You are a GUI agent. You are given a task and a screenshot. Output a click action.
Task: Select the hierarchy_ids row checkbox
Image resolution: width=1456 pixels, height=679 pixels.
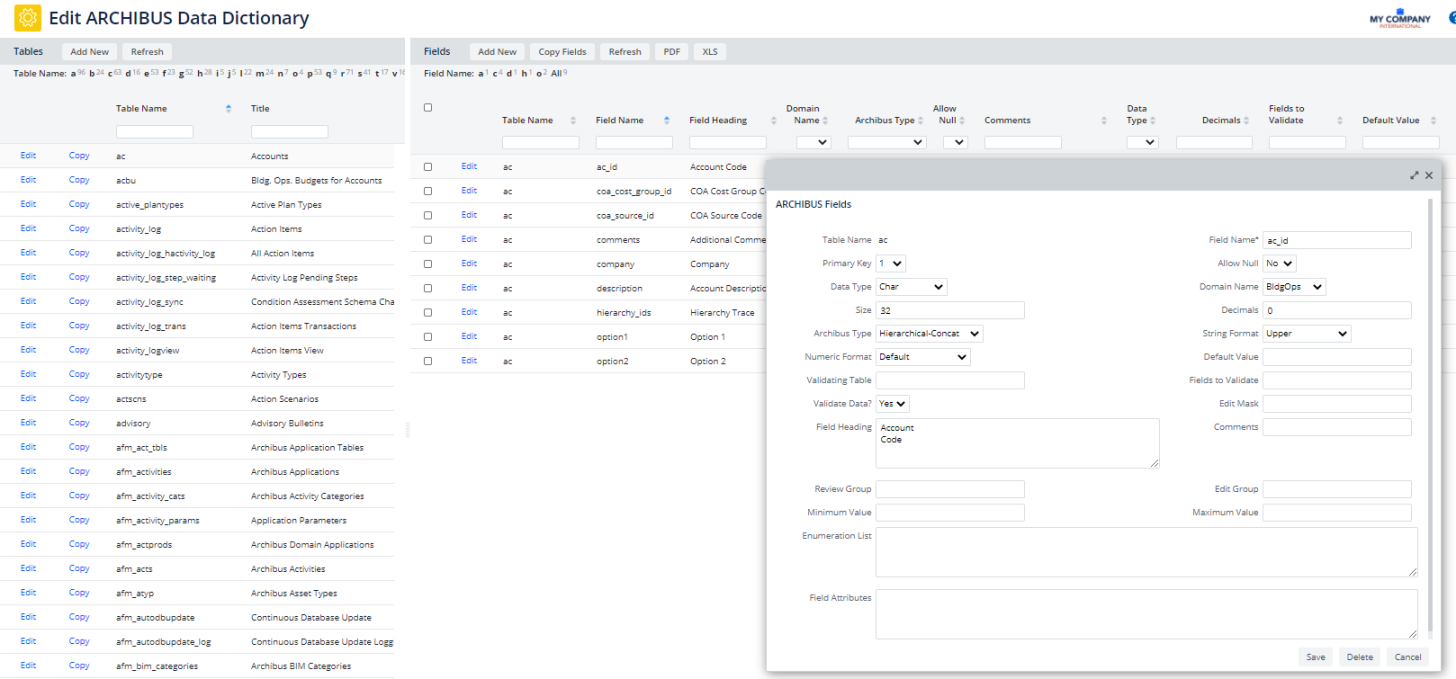(x=428, y=313)
